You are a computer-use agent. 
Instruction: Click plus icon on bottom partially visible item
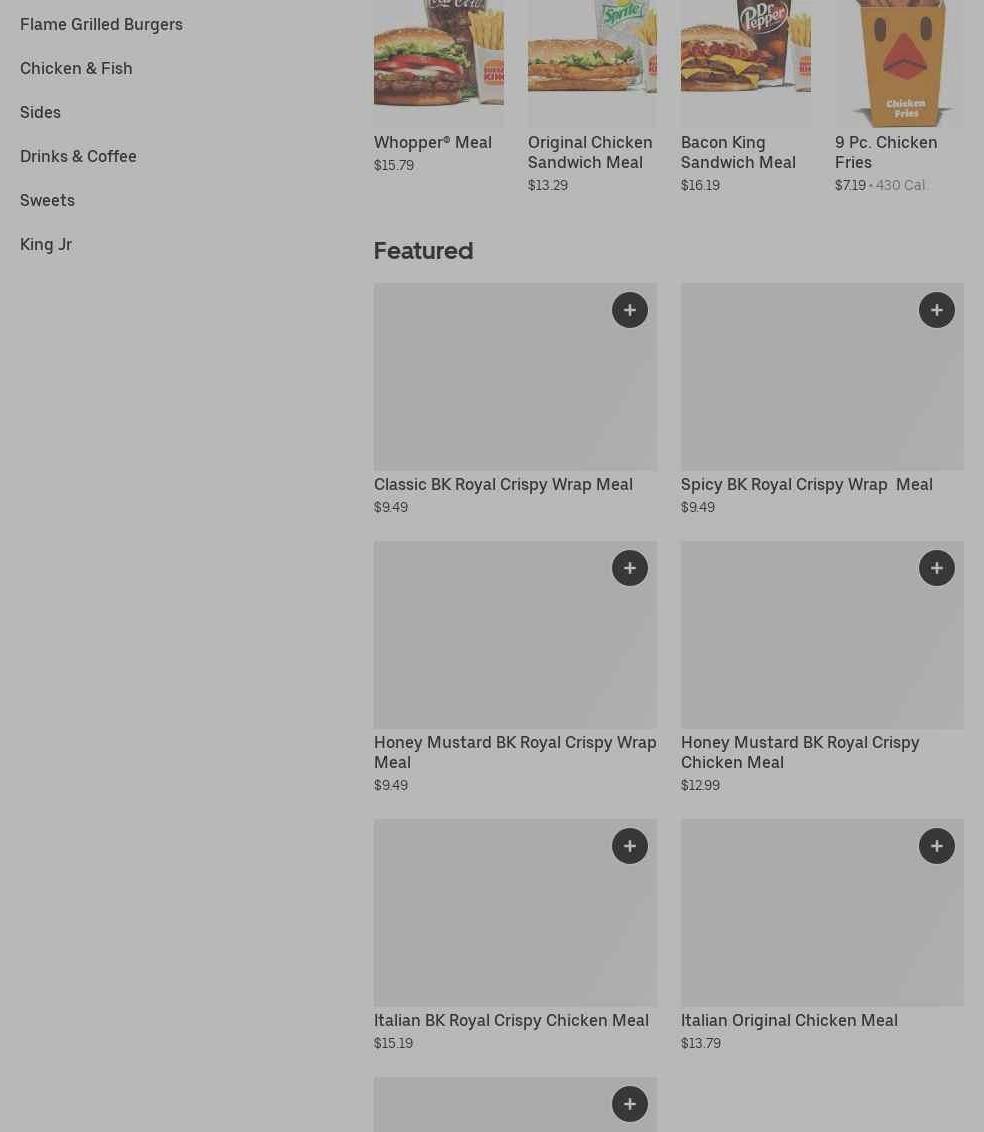630,1104
